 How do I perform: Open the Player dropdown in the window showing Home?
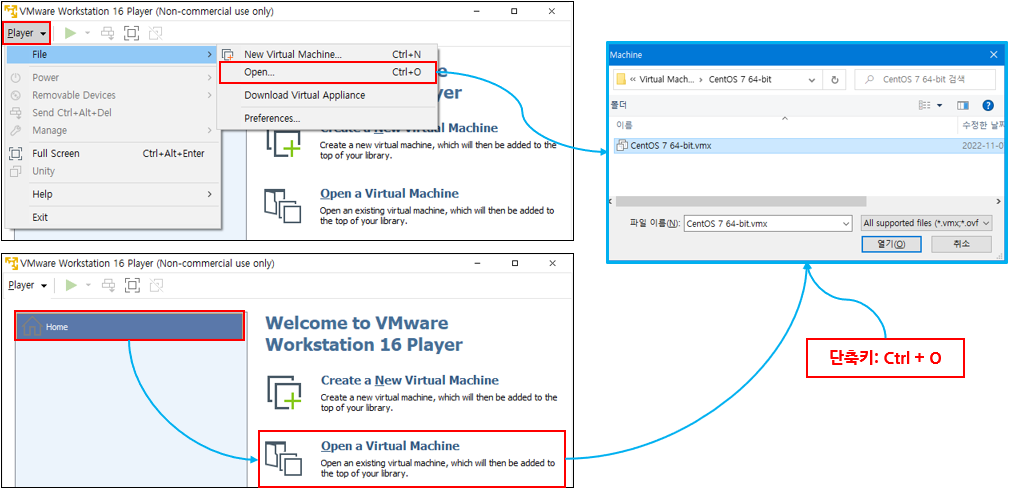(28, 285)
